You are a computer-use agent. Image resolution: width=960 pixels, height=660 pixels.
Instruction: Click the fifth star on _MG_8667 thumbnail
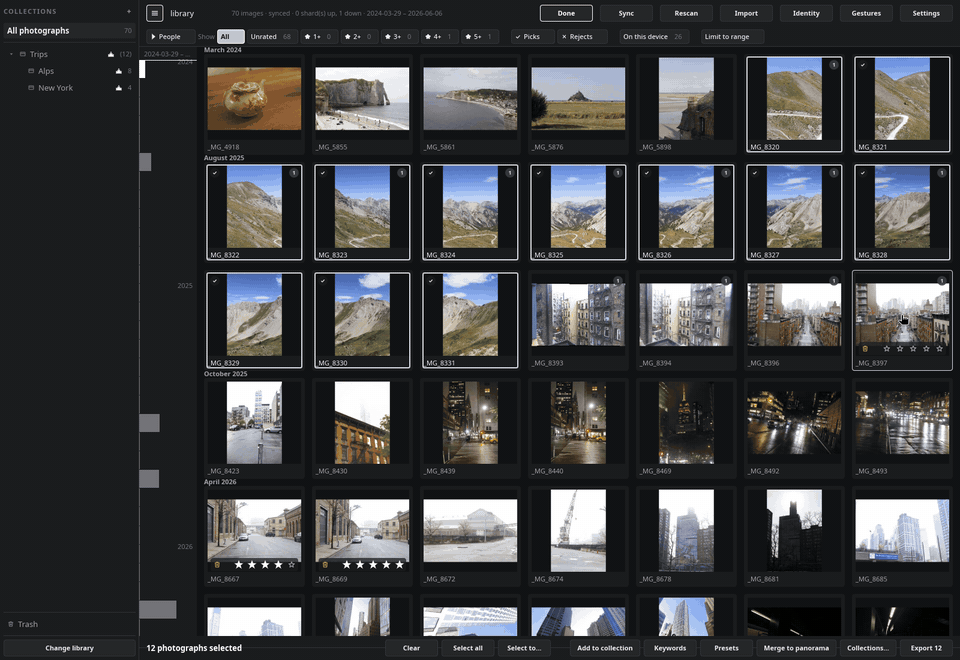(291, 564)
